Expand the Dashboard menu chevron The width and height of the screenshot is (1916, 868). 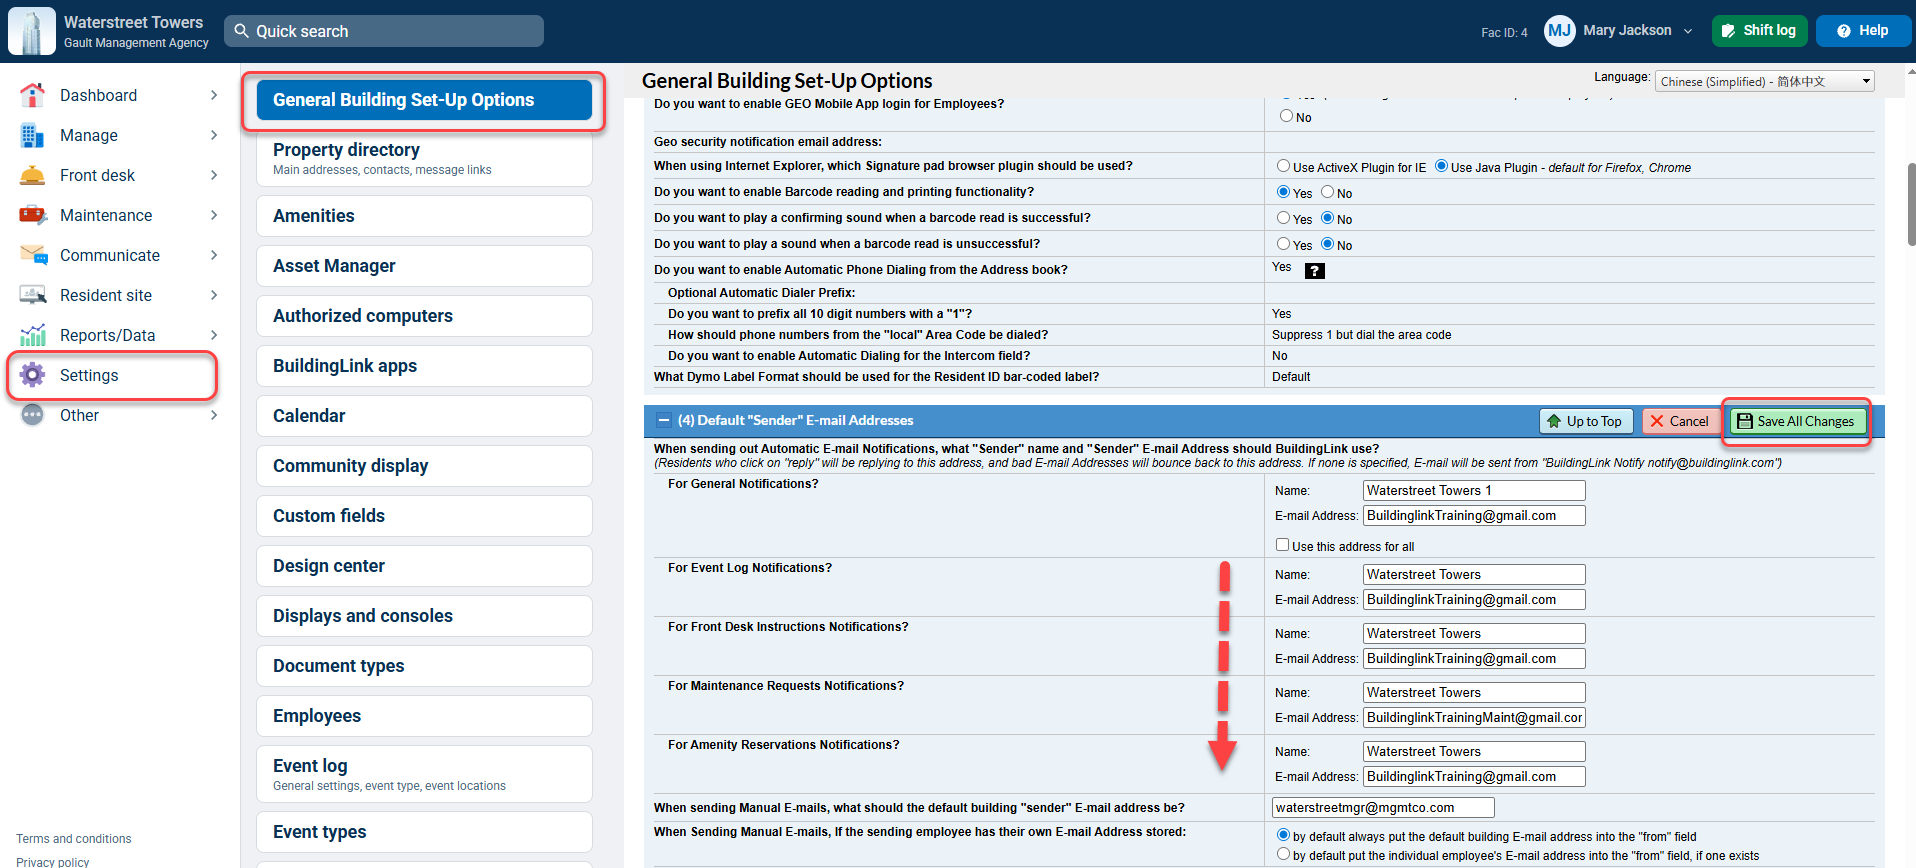214,95
